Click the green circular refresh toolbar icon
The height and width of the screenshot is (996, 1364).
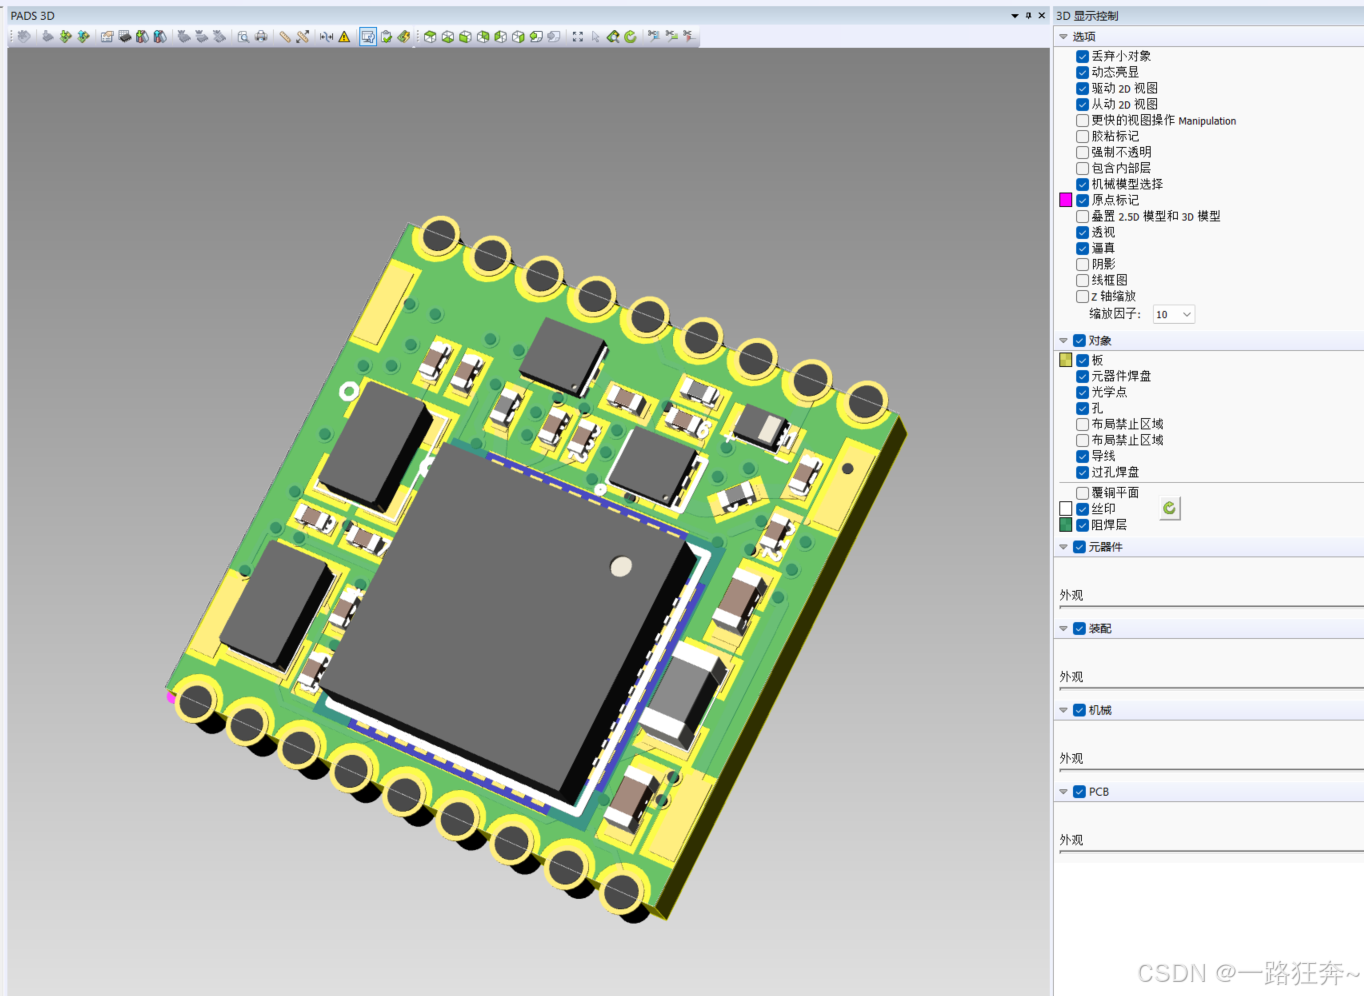pos(630,36)
